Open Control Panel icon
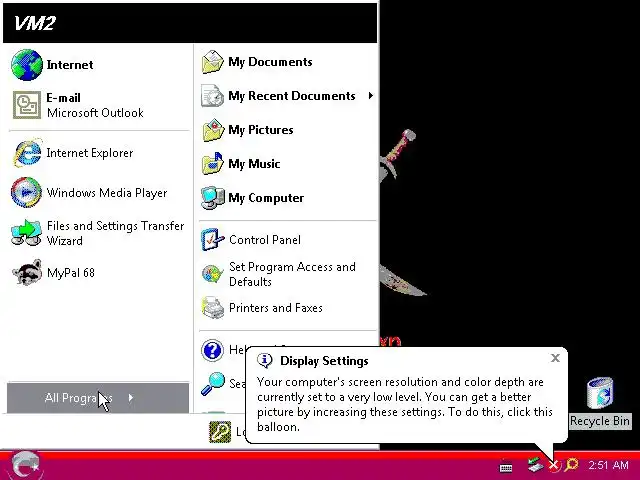 click(x=213, y=240)
